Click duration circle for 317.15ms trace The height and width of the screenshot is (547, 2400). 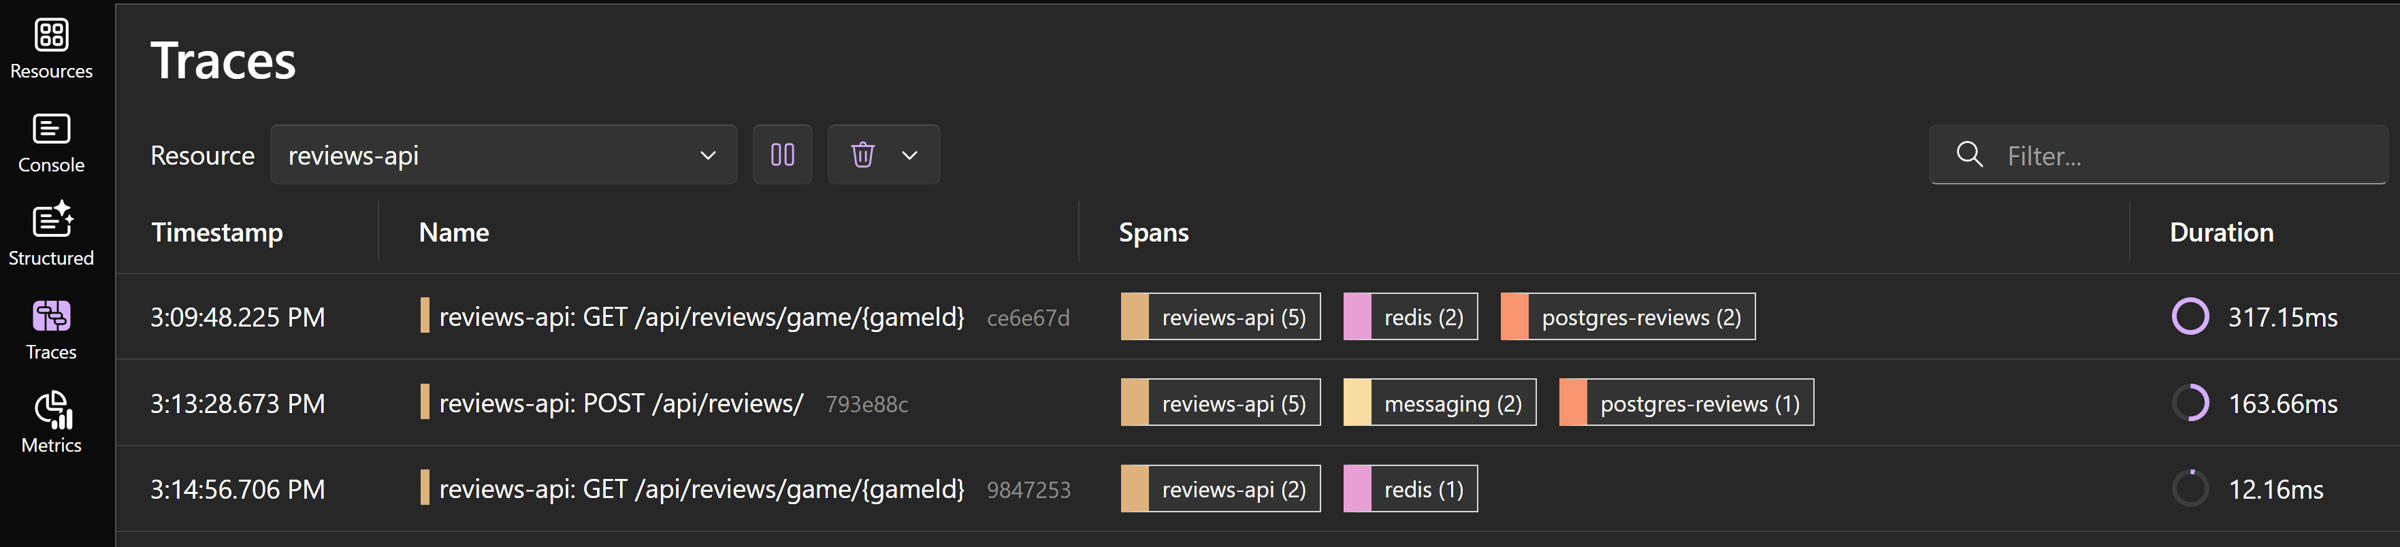2190,317
